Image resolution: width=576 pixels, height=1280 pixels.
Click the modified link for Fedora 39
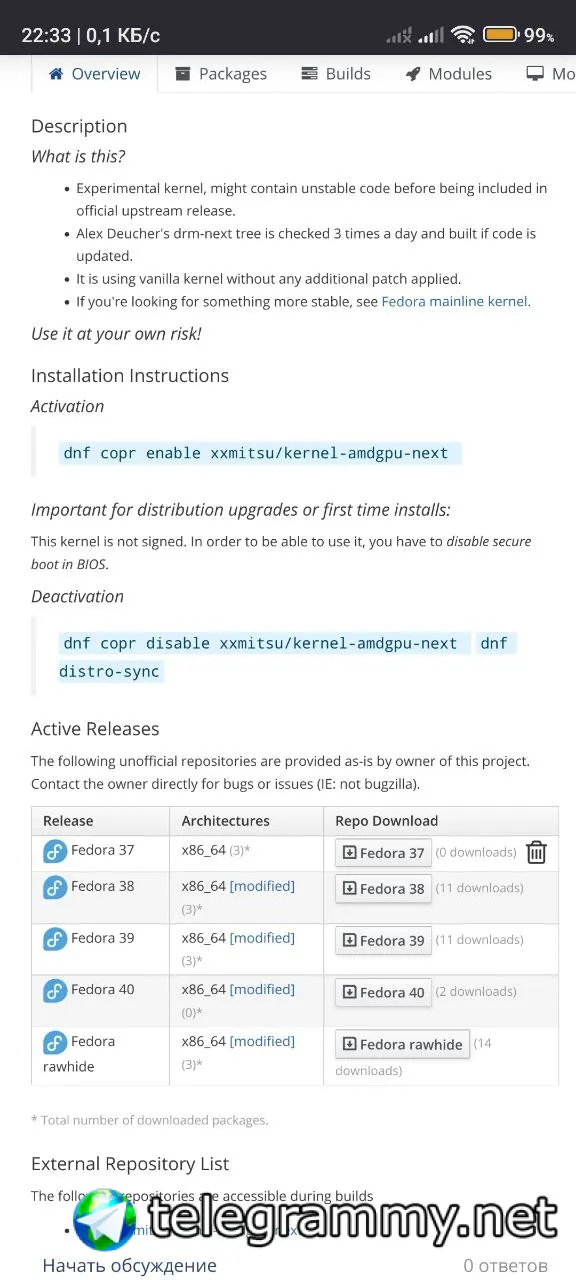(x=262, y=938)
